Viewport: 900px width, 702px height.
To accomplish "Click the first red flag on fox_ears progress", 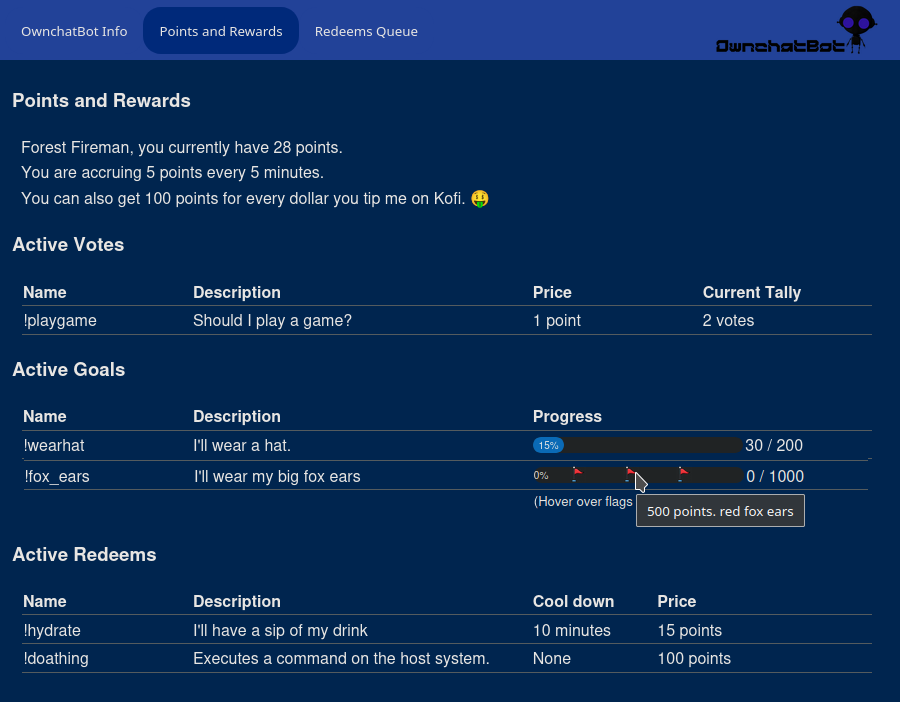I will point(577,472).
